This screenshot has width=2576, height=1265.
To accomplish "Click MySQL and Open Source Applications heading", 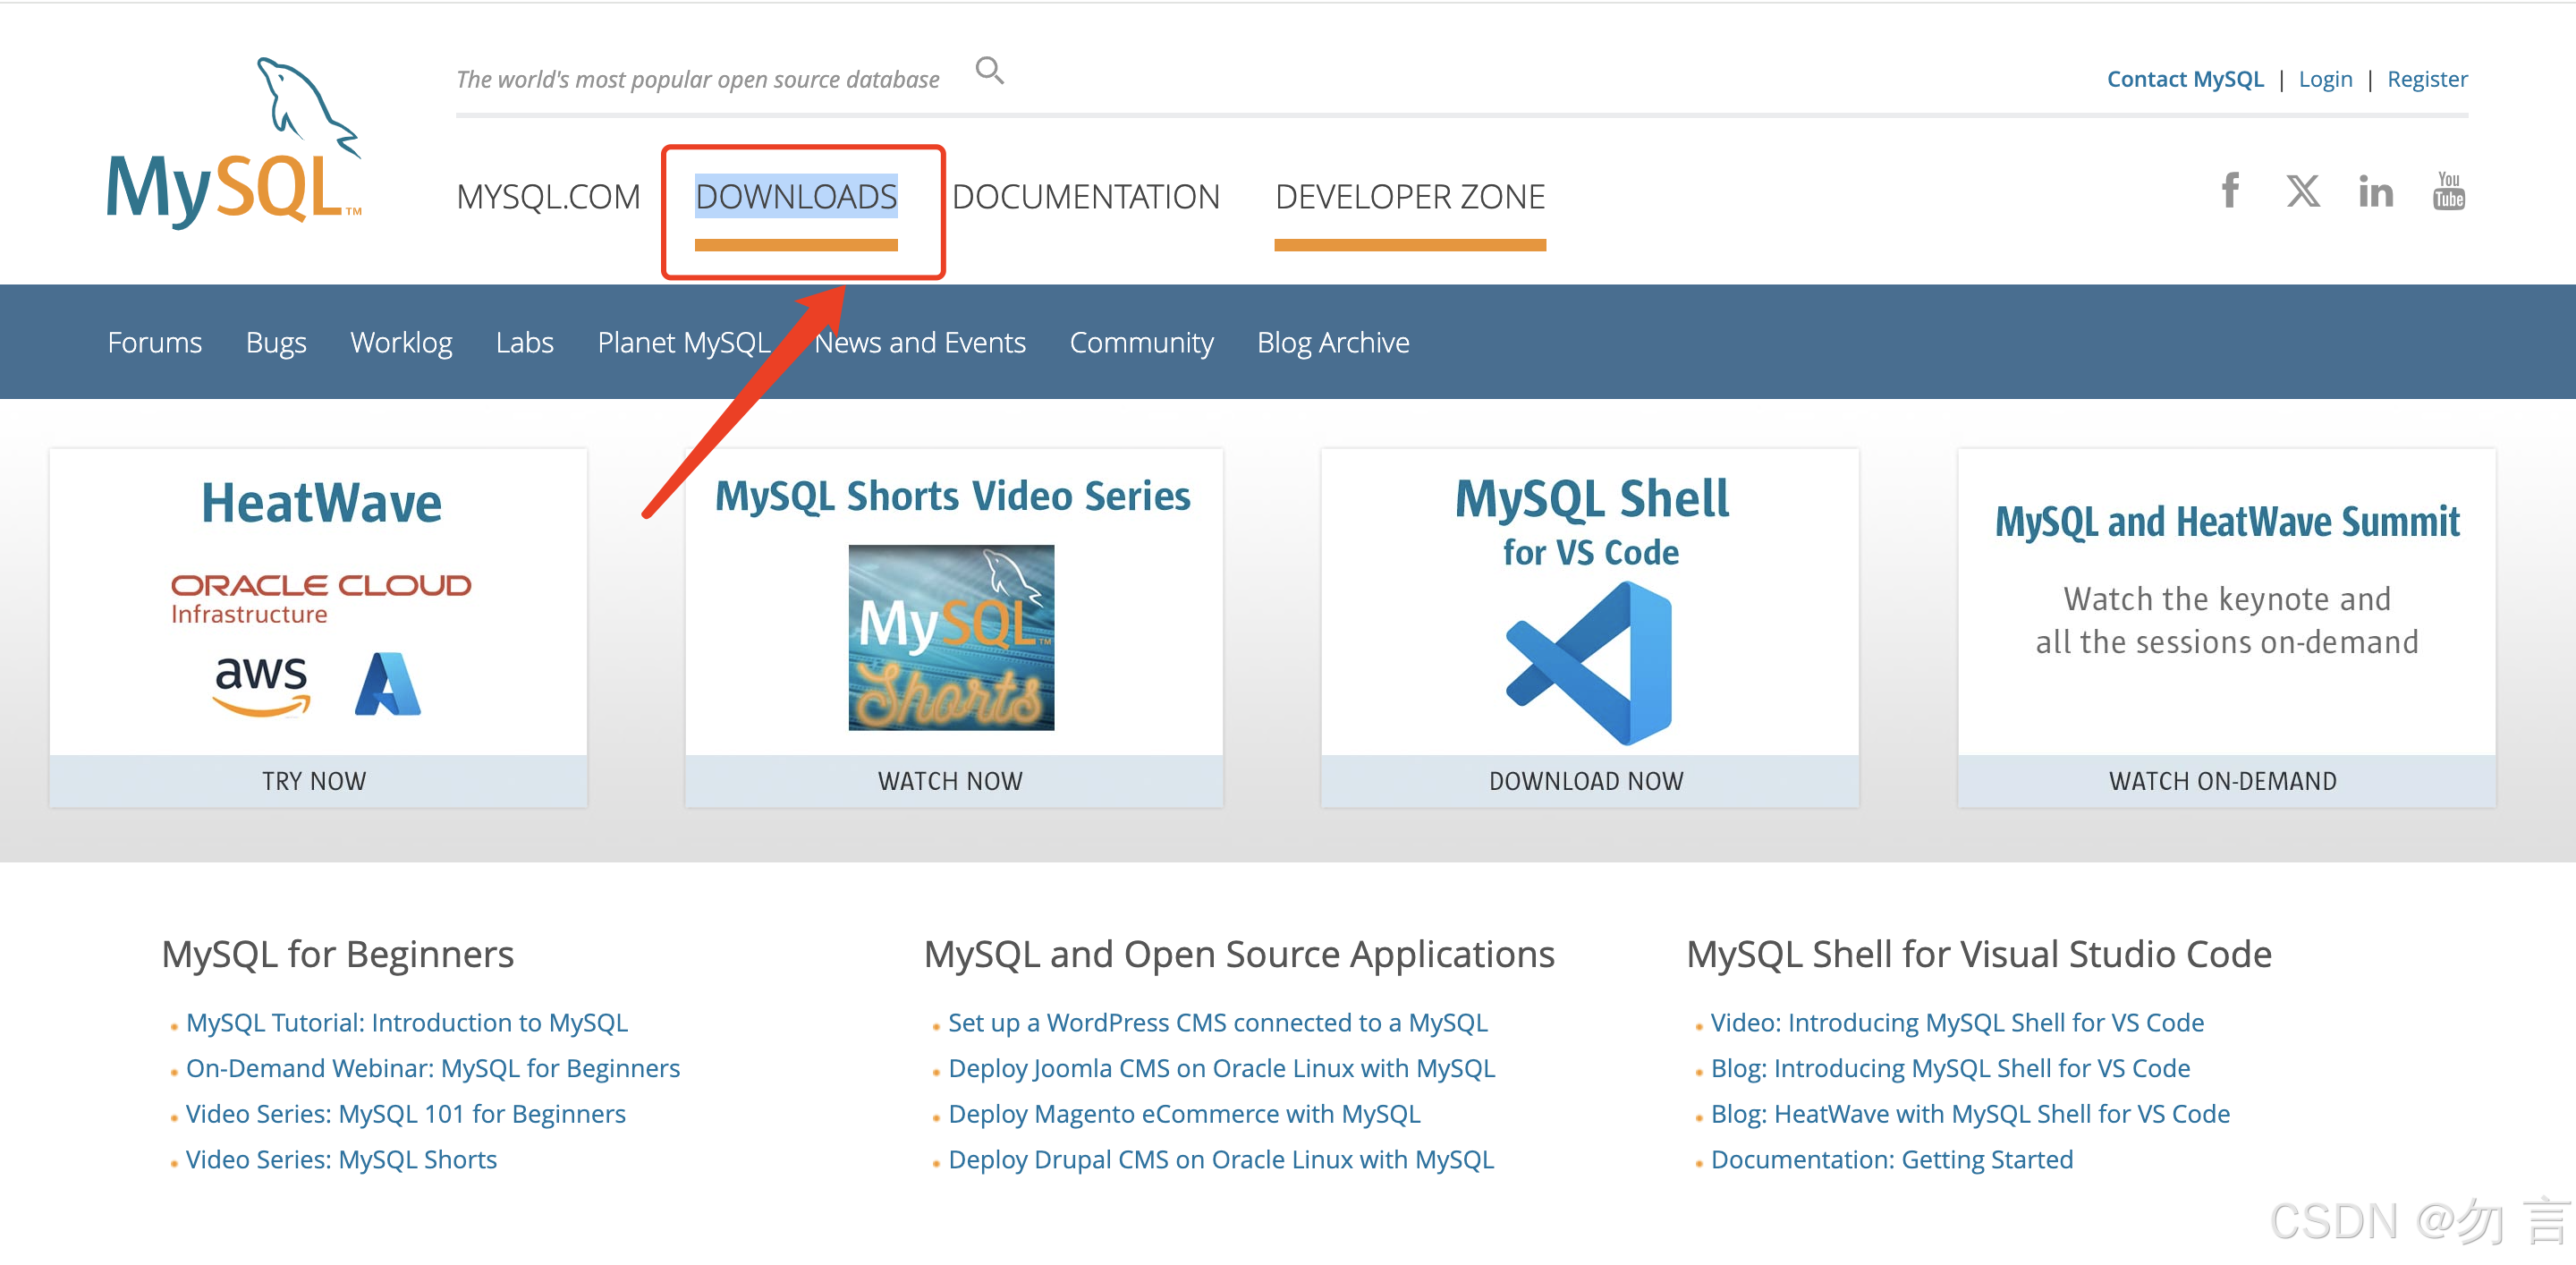I will coord(1239,954).
